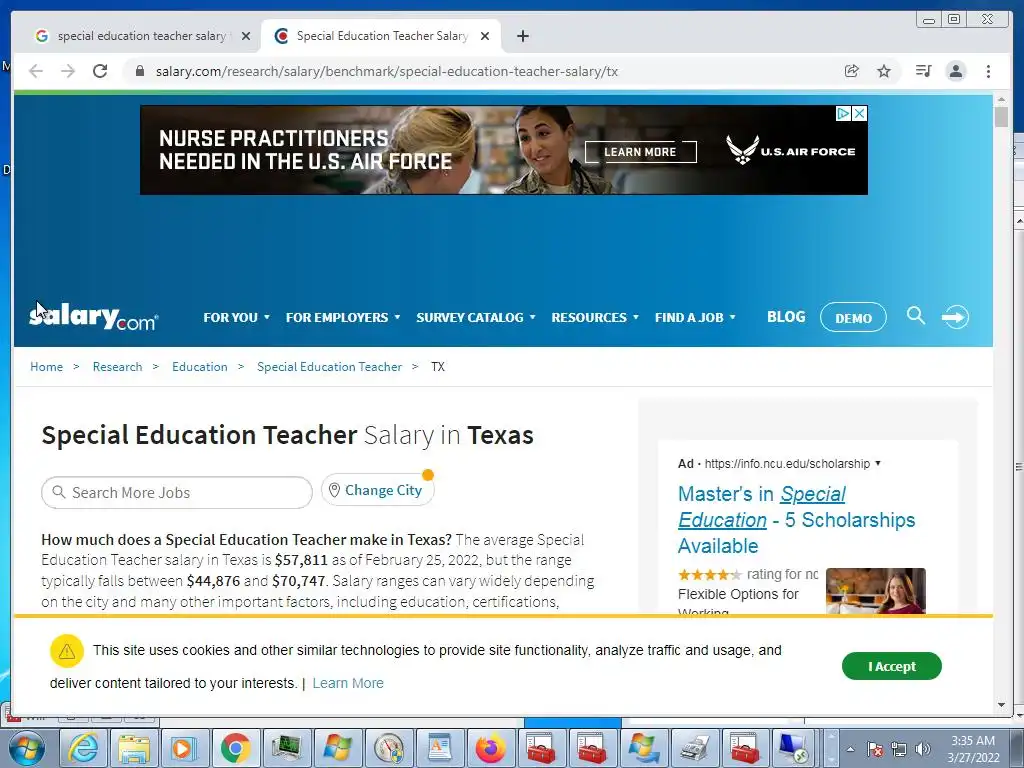Open the clock showing 3:35 AM
The height and width of the screenshot is (768, 1024).
pos(973,749)
